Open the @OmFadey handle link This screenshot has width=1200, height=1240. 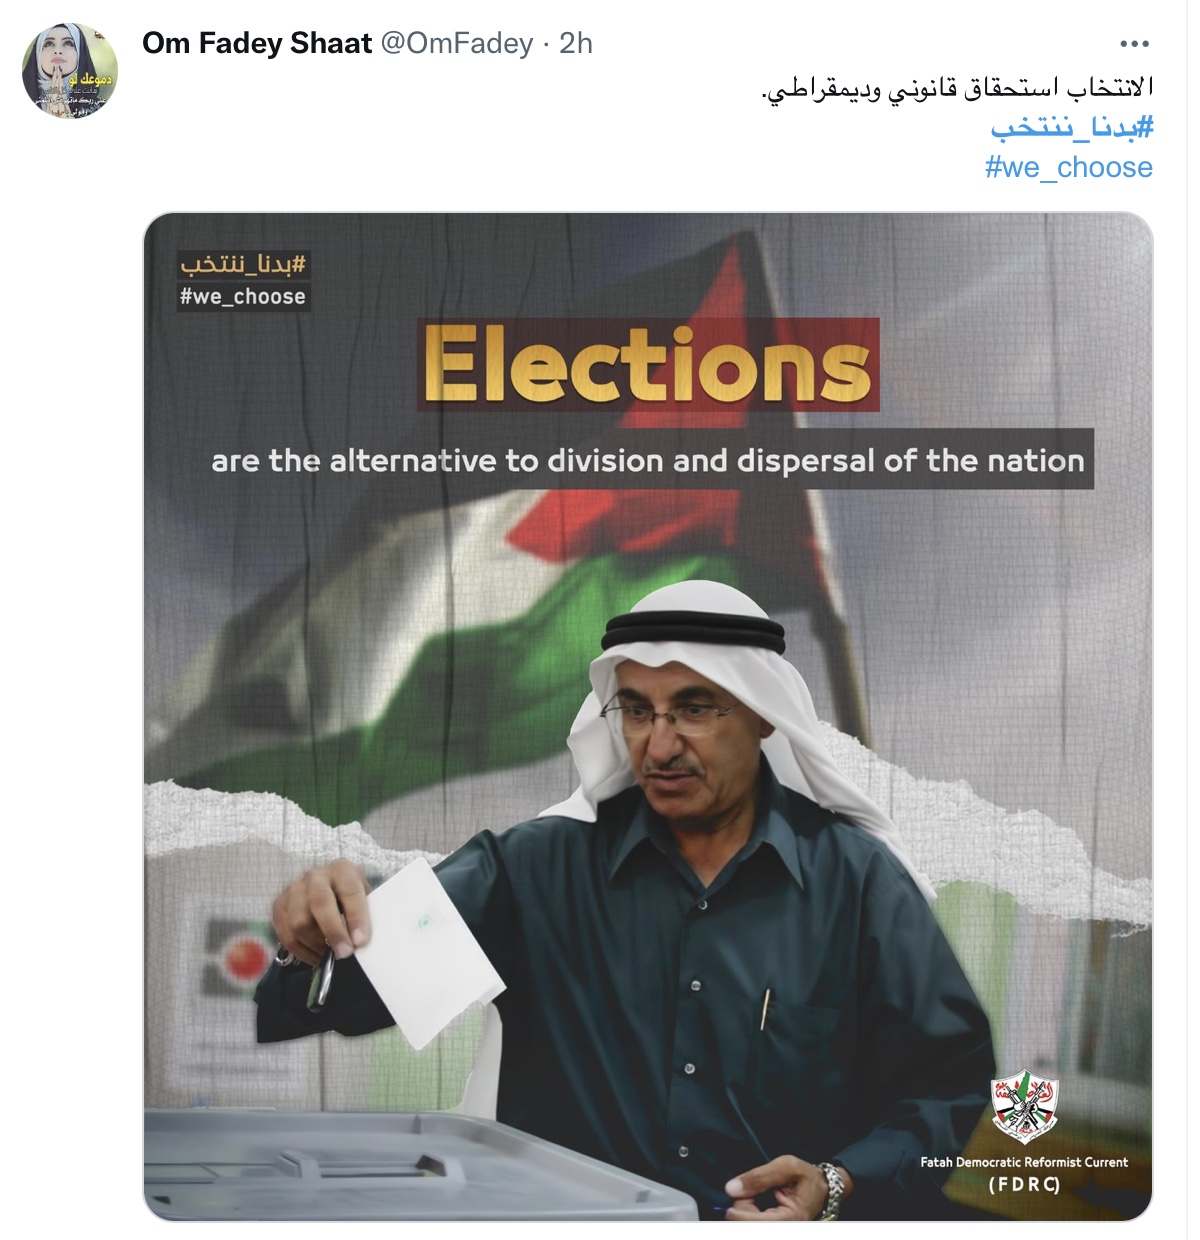pyautogui.click(x=456, y=43)
